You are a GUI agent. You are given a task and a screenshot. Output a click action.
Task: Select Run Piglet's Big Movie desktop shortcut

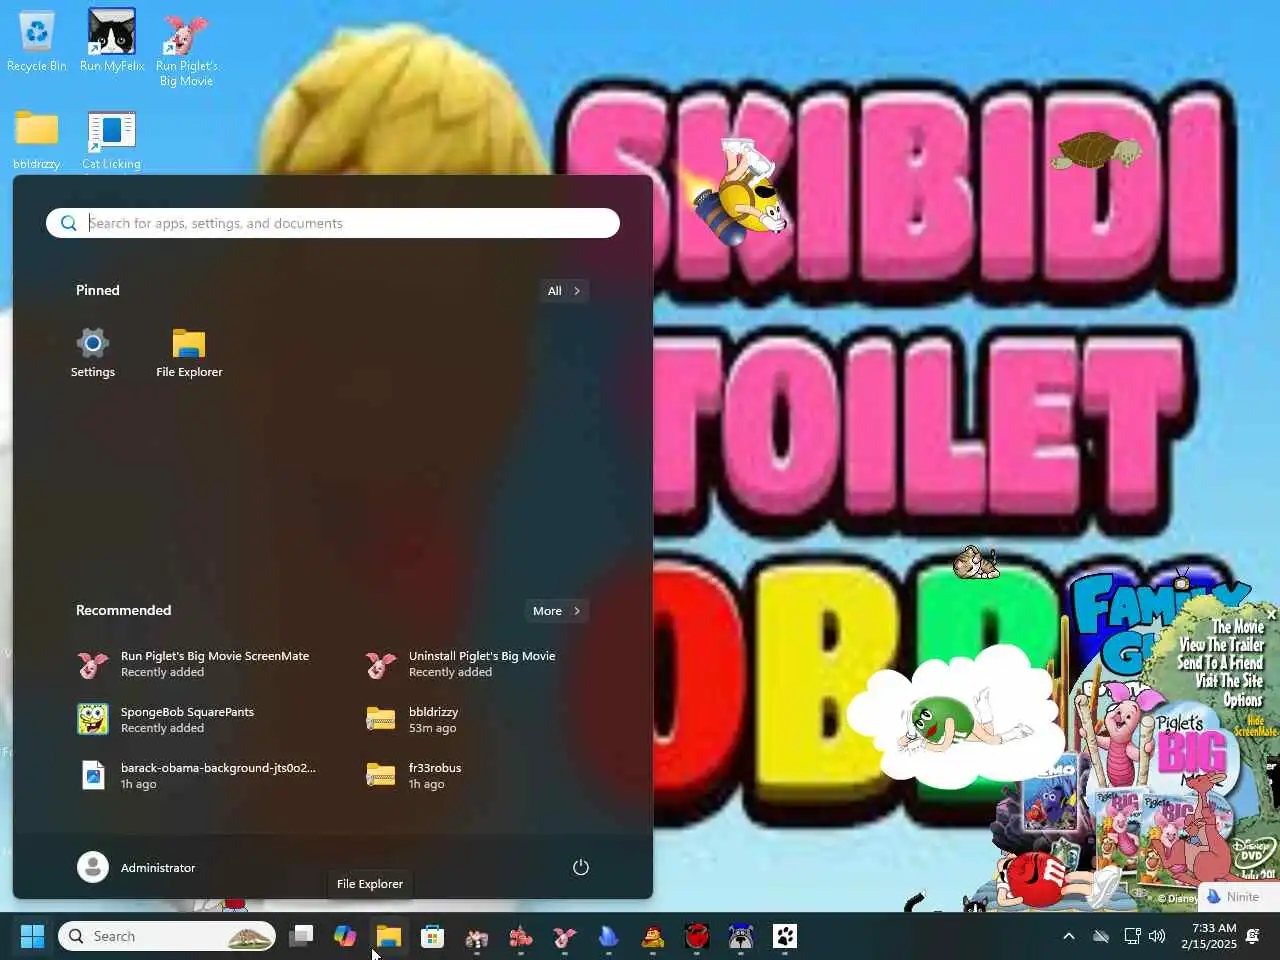click(186, 49)
